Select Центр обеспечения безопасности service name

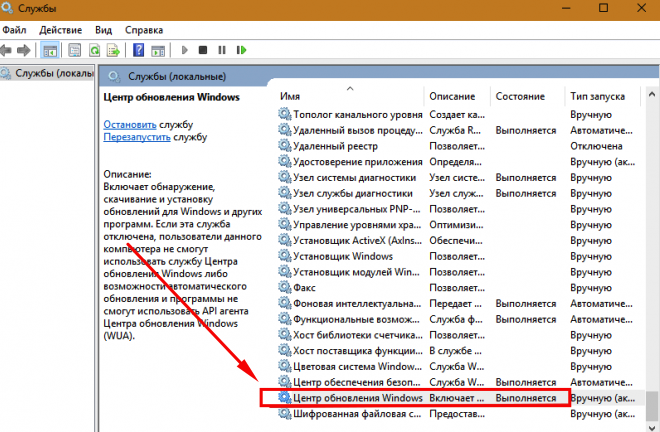click(357, 382)
